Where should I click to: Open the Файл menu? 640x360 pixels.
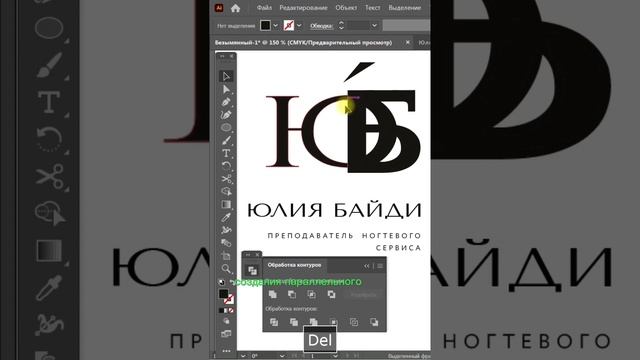(264, 8)
